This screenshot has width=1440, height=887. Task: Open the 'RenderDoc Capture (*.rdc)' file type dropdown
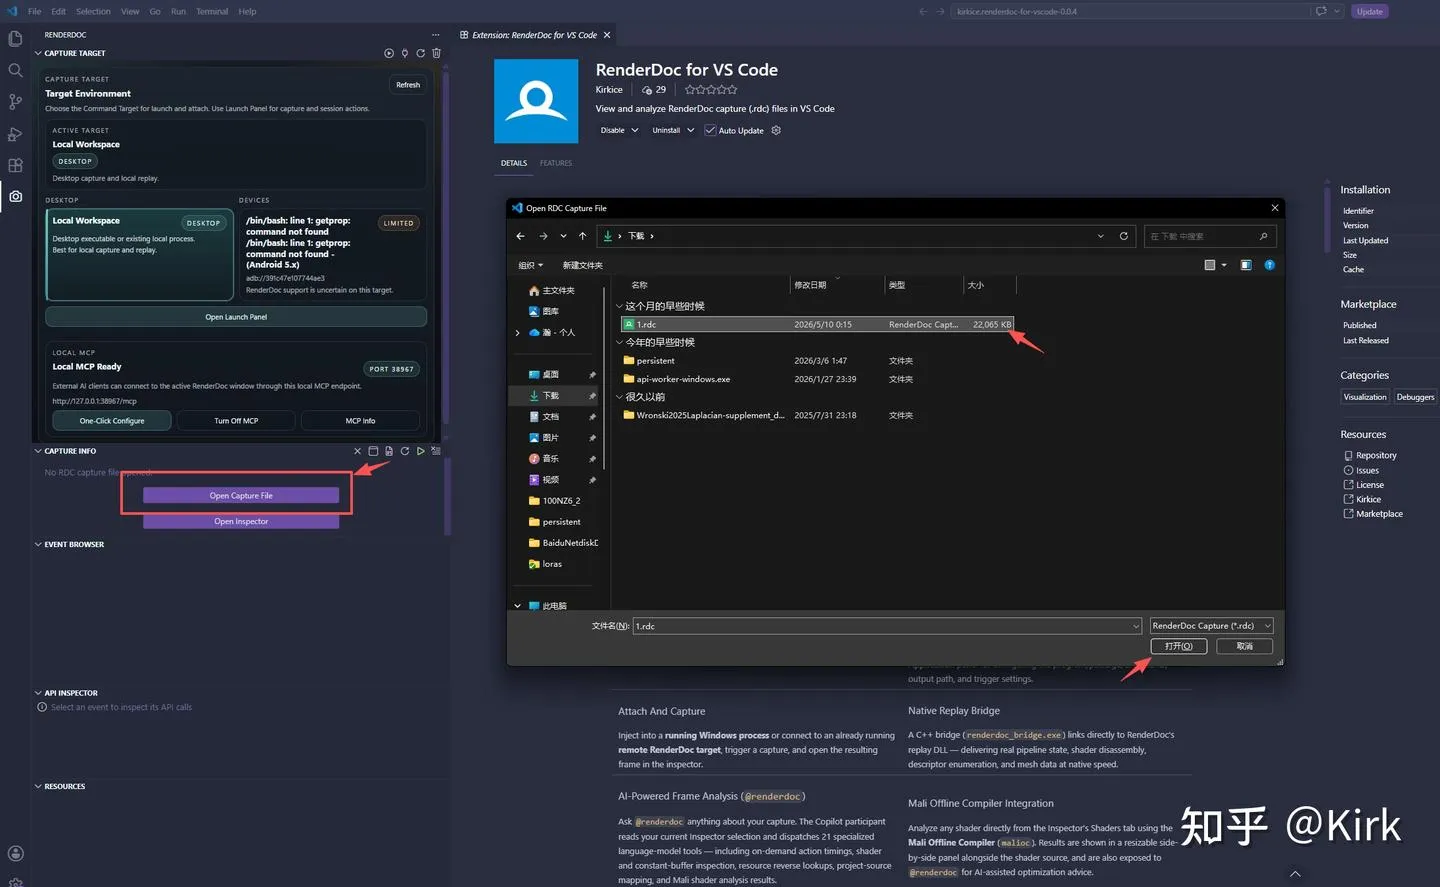click(1212, 626)
